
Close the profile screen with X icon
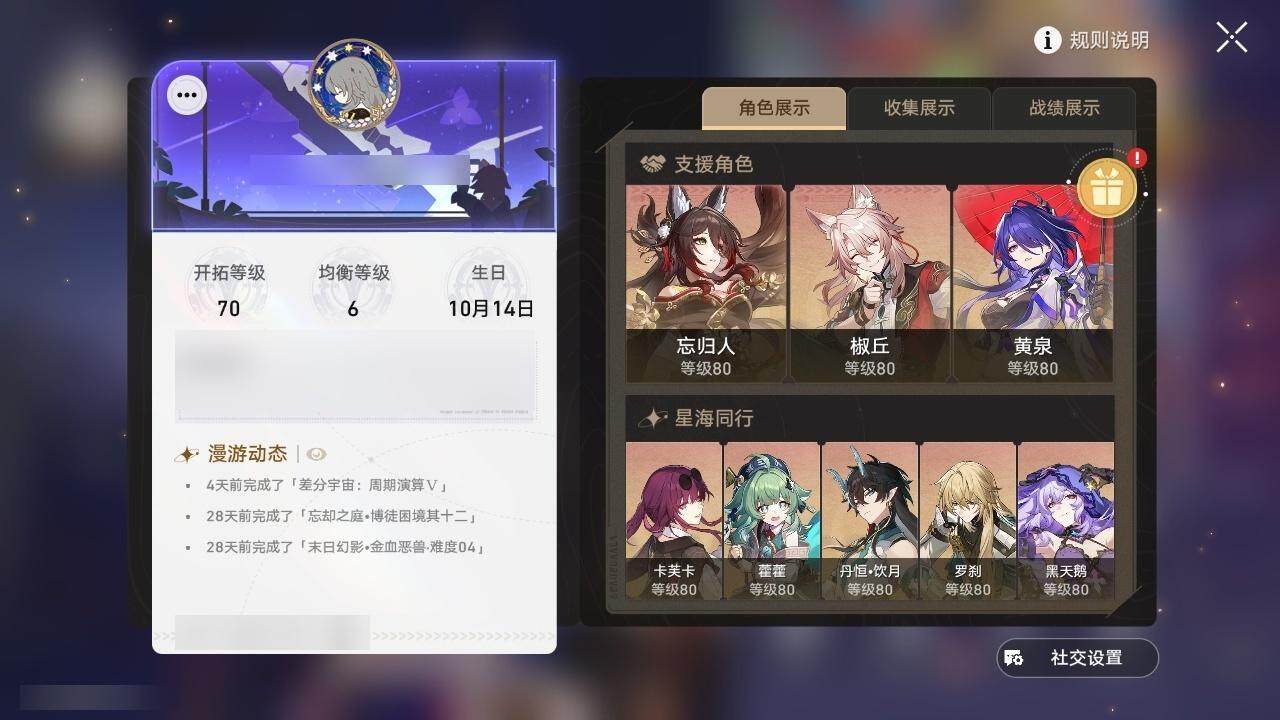[x=1232, y=38]
